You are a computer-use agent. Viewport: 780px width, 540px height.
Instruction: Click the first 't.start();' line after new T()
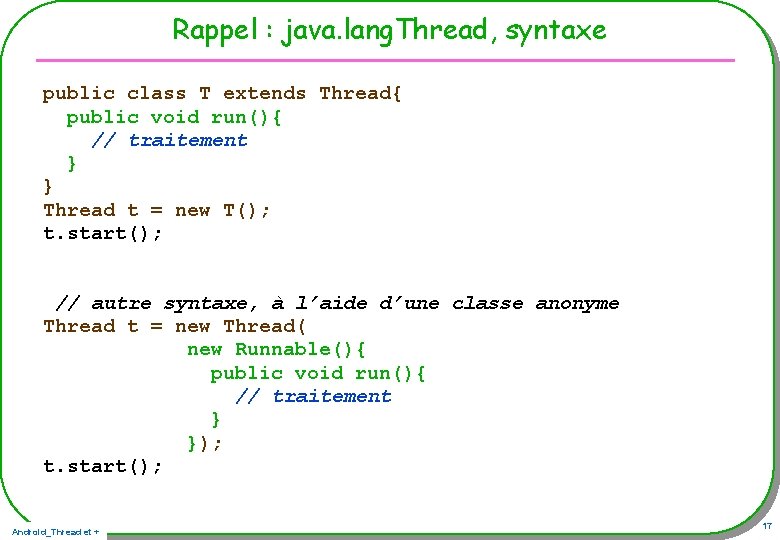point(102,233)
